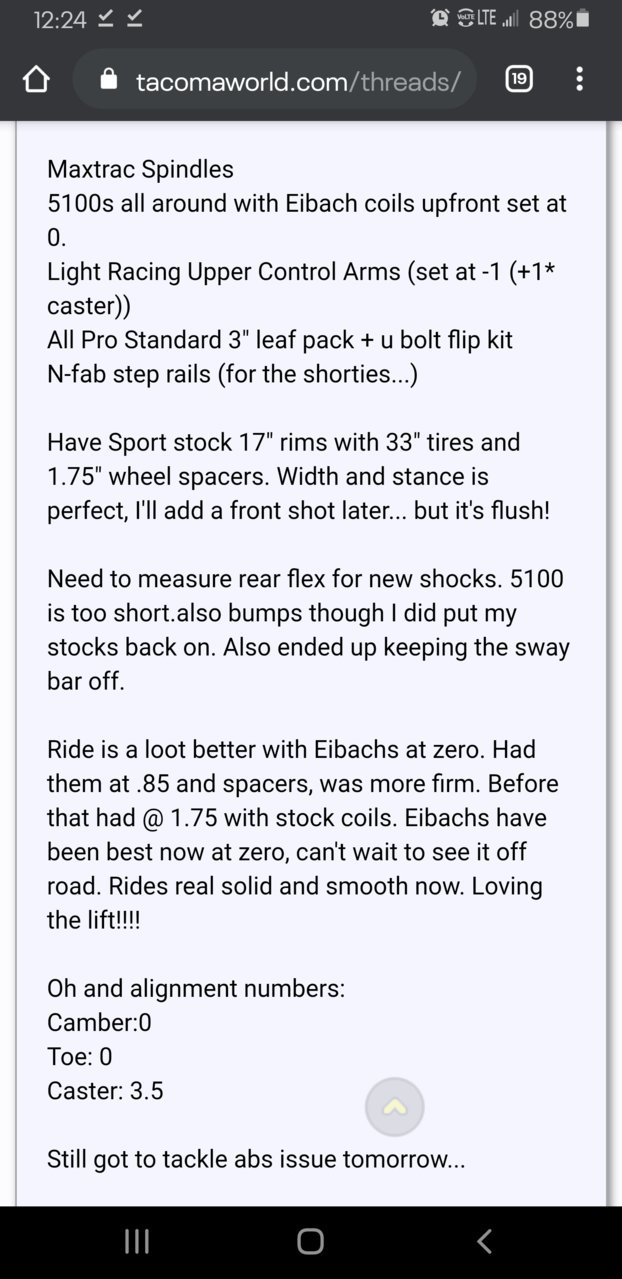Image resolution: width=622 pixels, height=1279 pixels.
Task: Tap the Chrome home icon
Action: pyautogui.click(x=36, y=80)
